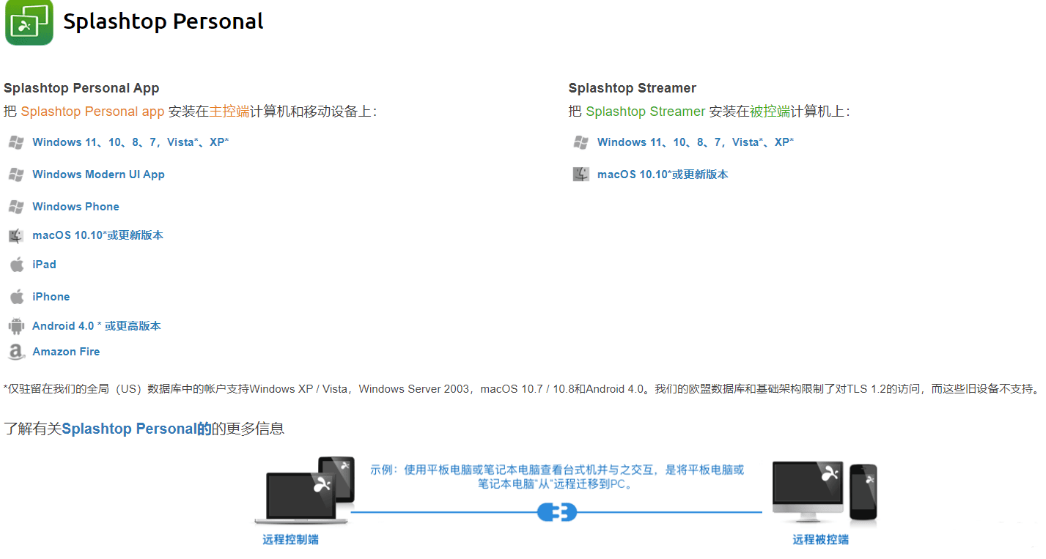Screen dimensions: 1046x559
Task: Open the Windows Phone download link
Action: pyautogui.click(x=75, y=207)
